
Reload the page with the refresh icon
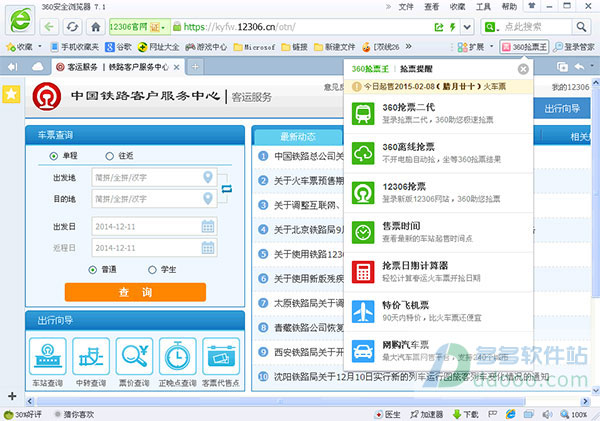point(72,27)
